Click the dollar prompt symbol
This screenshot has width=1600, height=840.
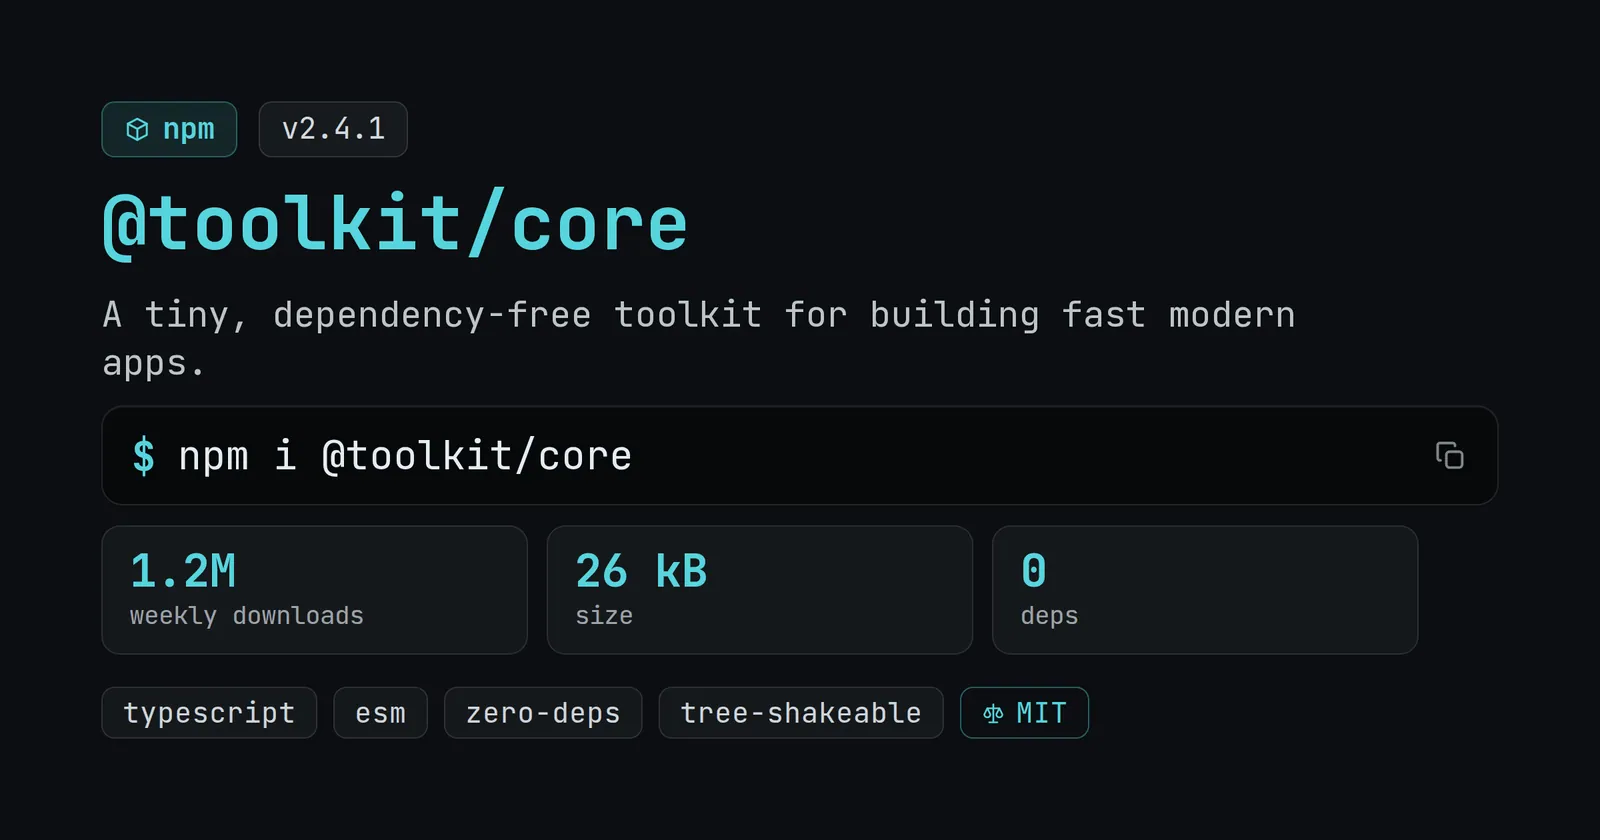tap(143, 456)
